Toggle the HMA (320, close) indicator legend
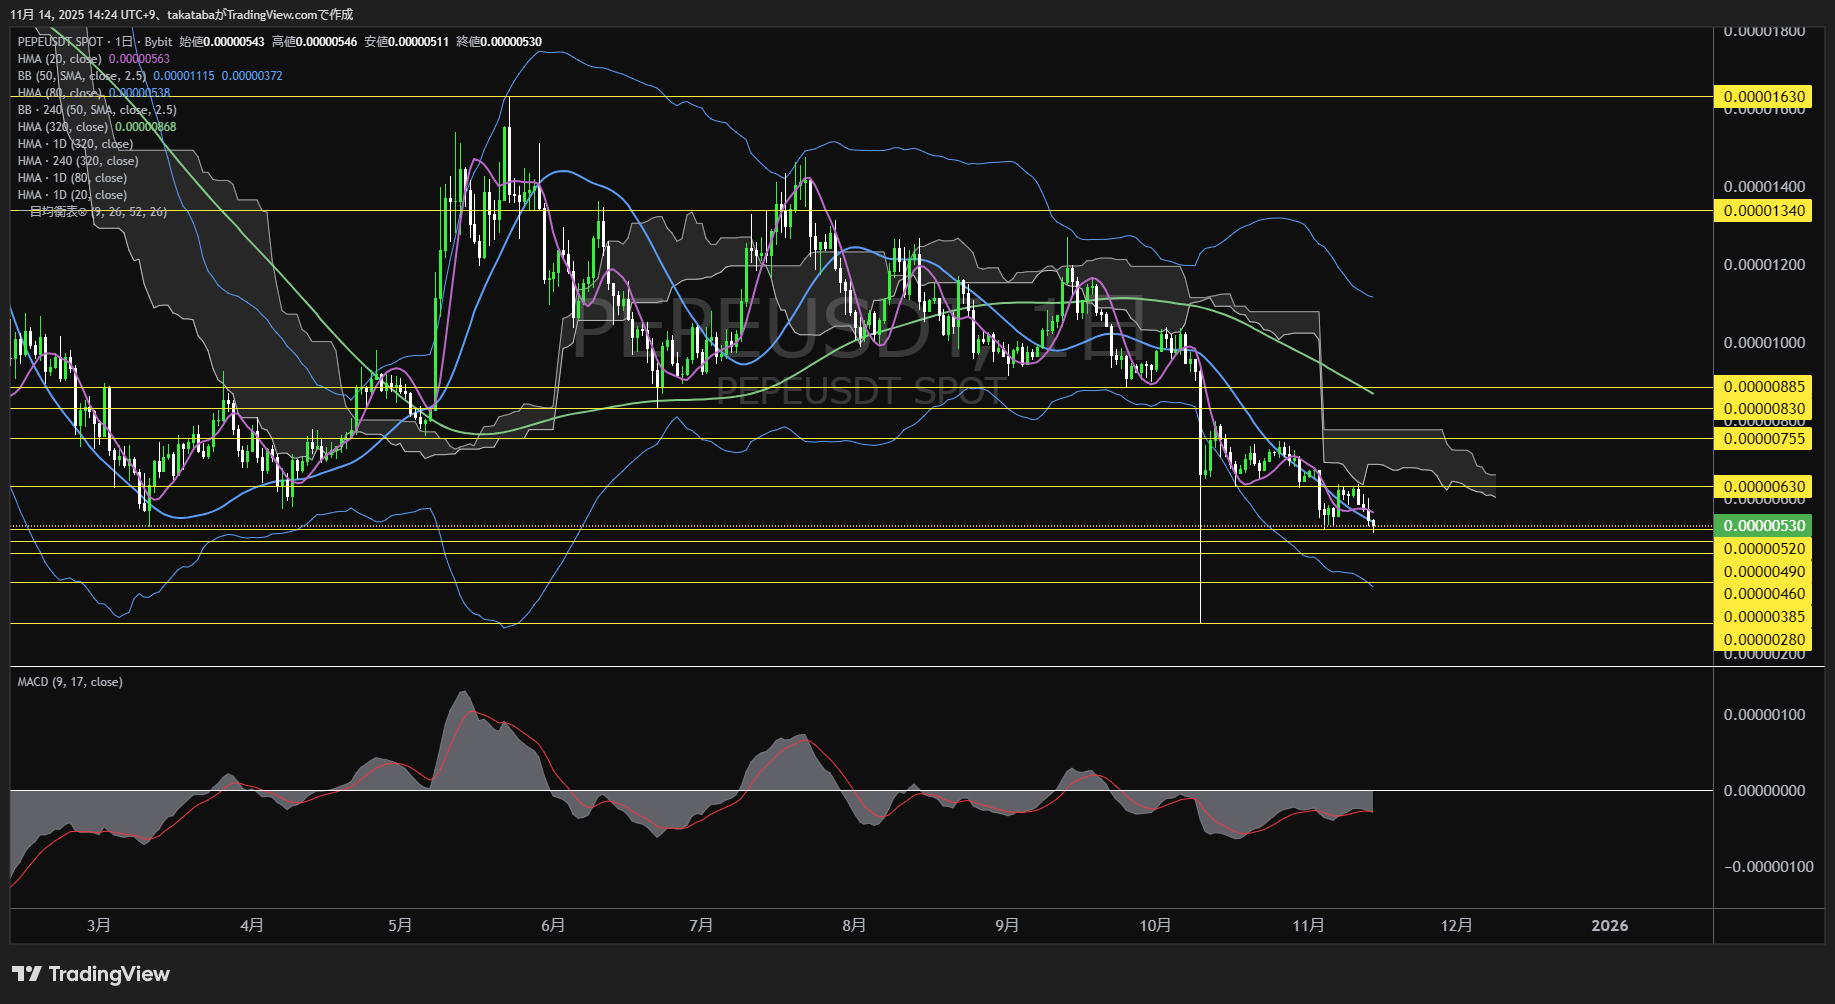1835x1004 pixels. pyautogui.click(x=62, y=127)
